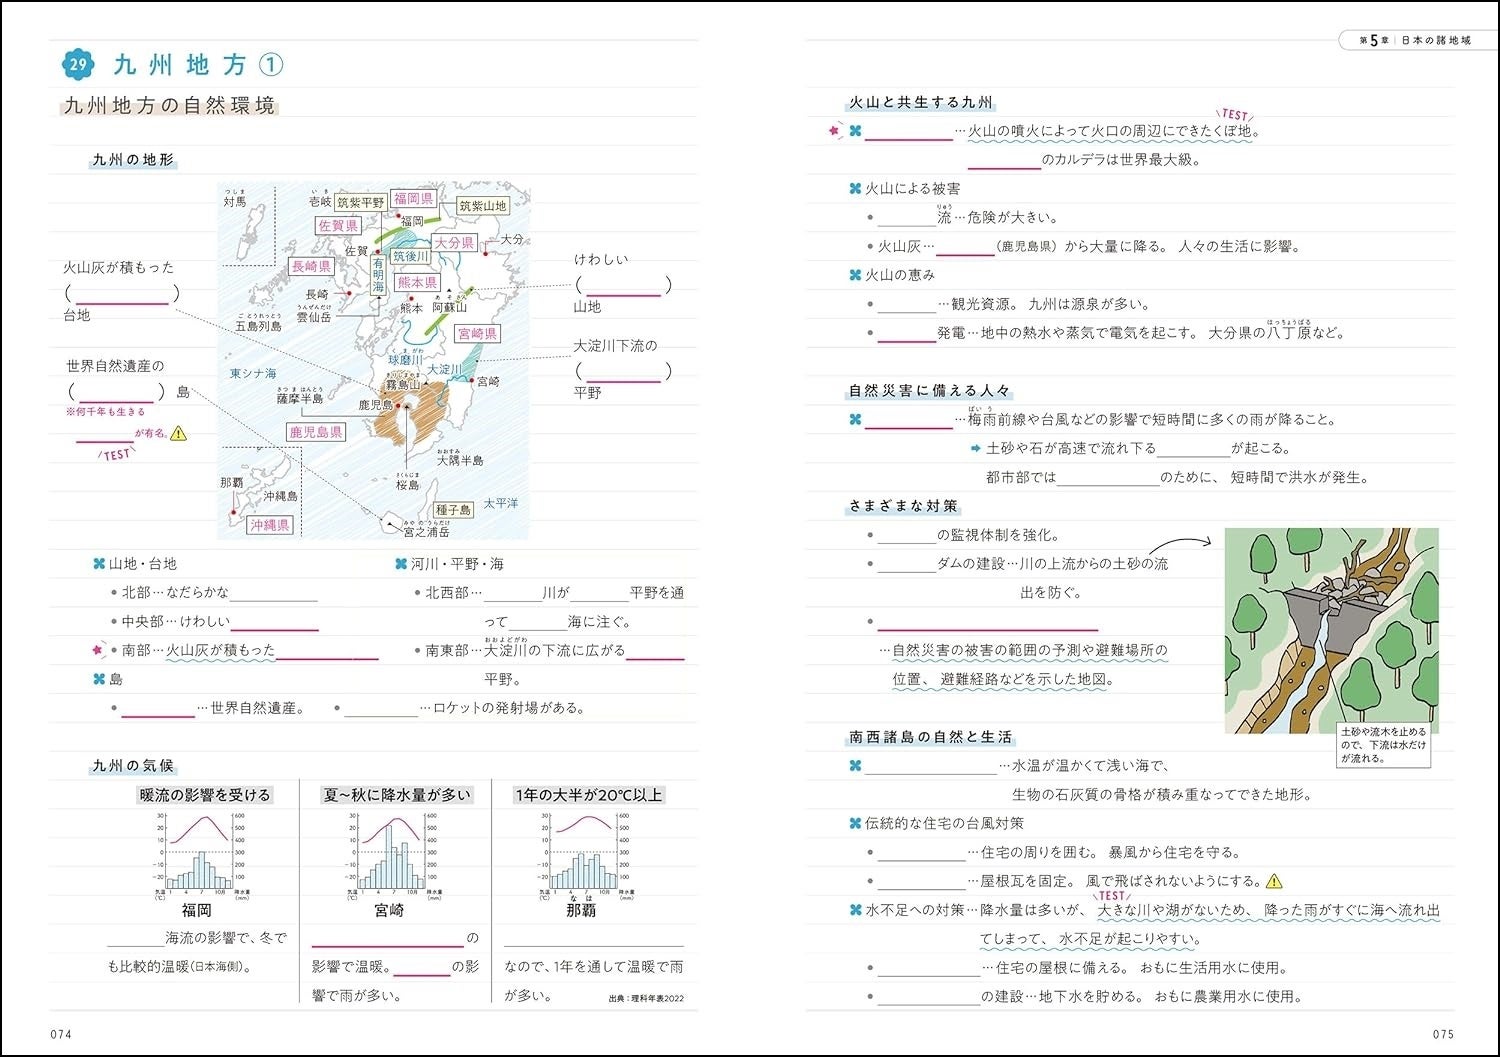The image size is (1500, 1057).
Task: Click the 筑紫山地 label on the map
Action: tap(483, 206)
